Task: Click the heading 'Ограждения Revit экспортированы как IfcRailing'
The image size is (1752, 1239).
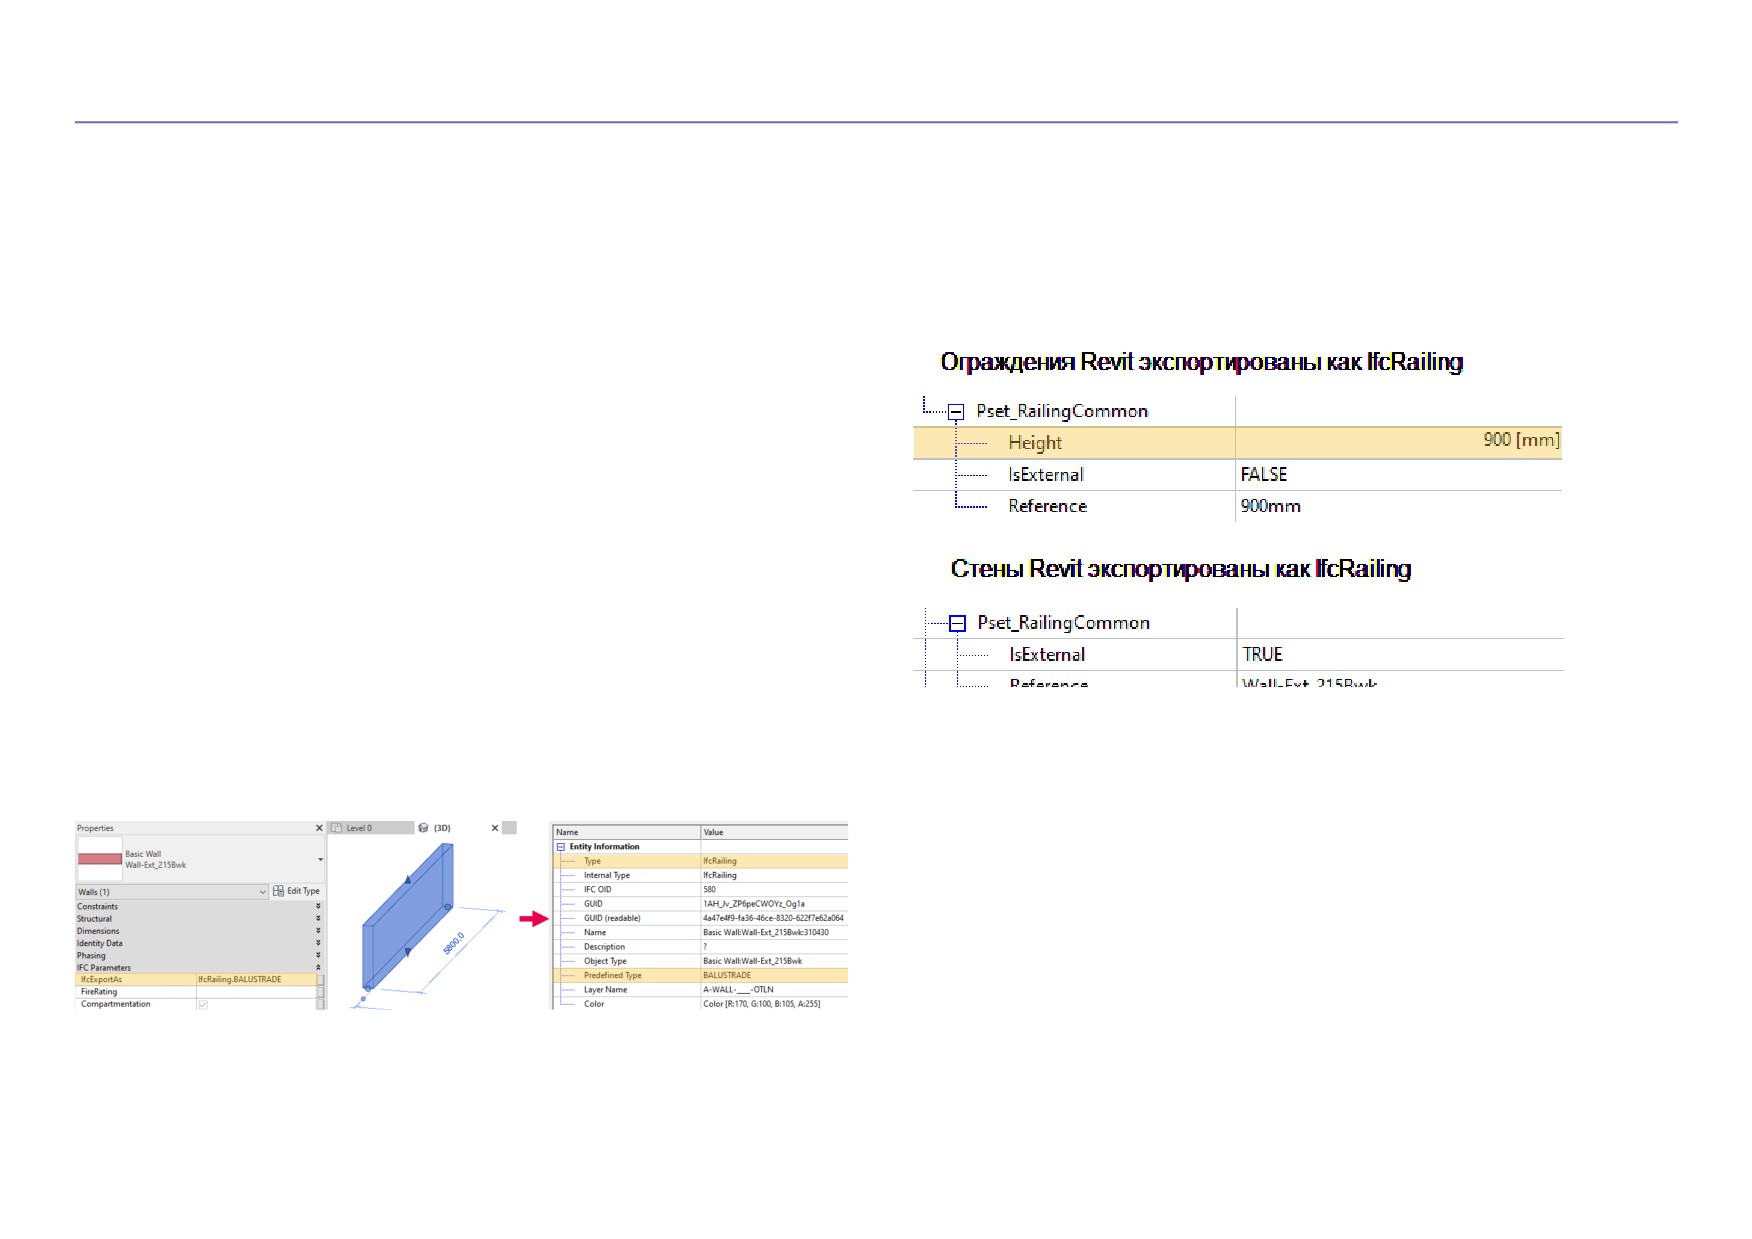Action: point(1201,362)
